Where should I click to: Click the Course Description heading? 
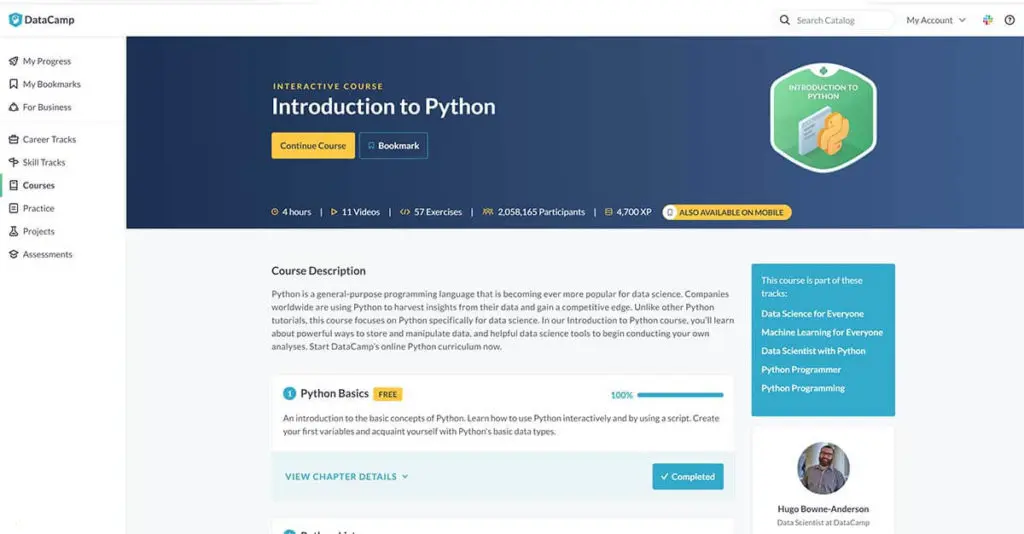pos(319,271)
